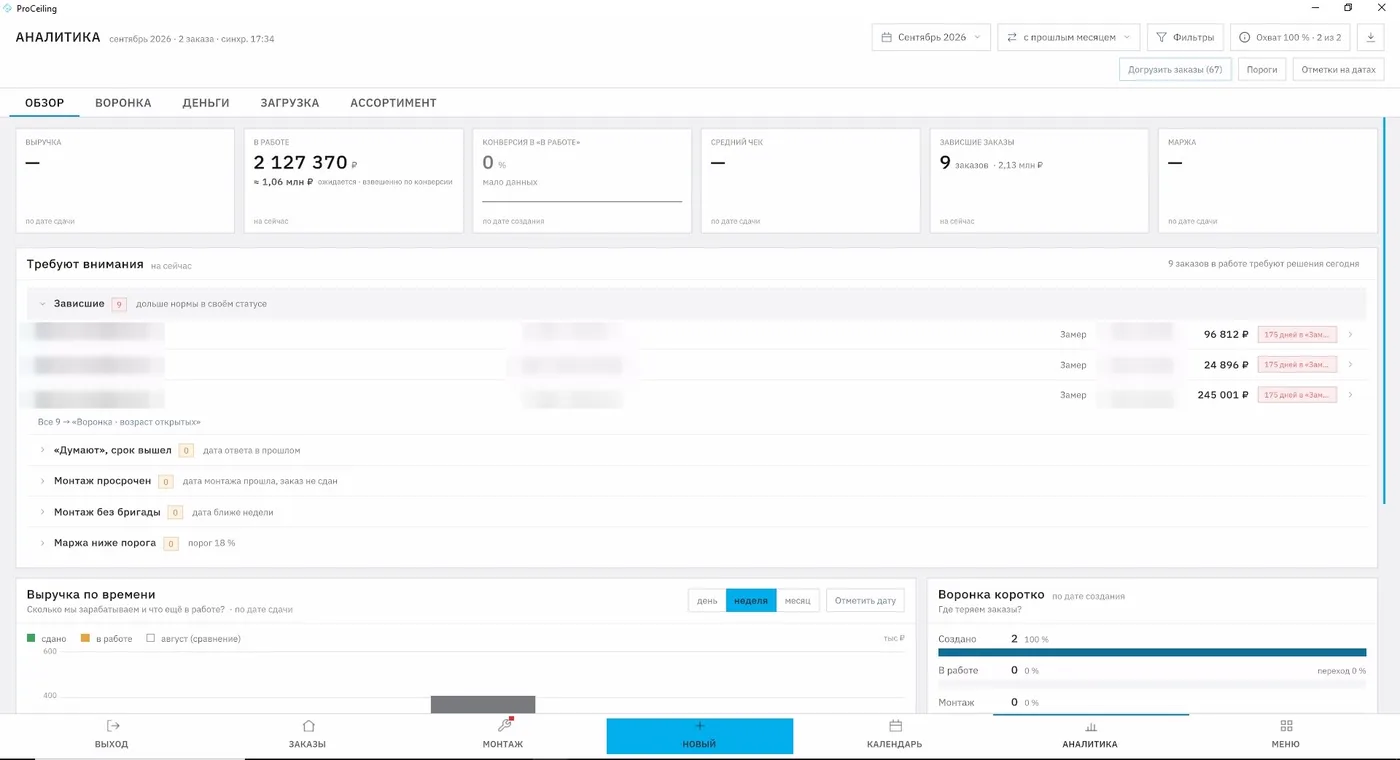
Task: Open Заказы via house icon
Action: click(x=308, y=726)
